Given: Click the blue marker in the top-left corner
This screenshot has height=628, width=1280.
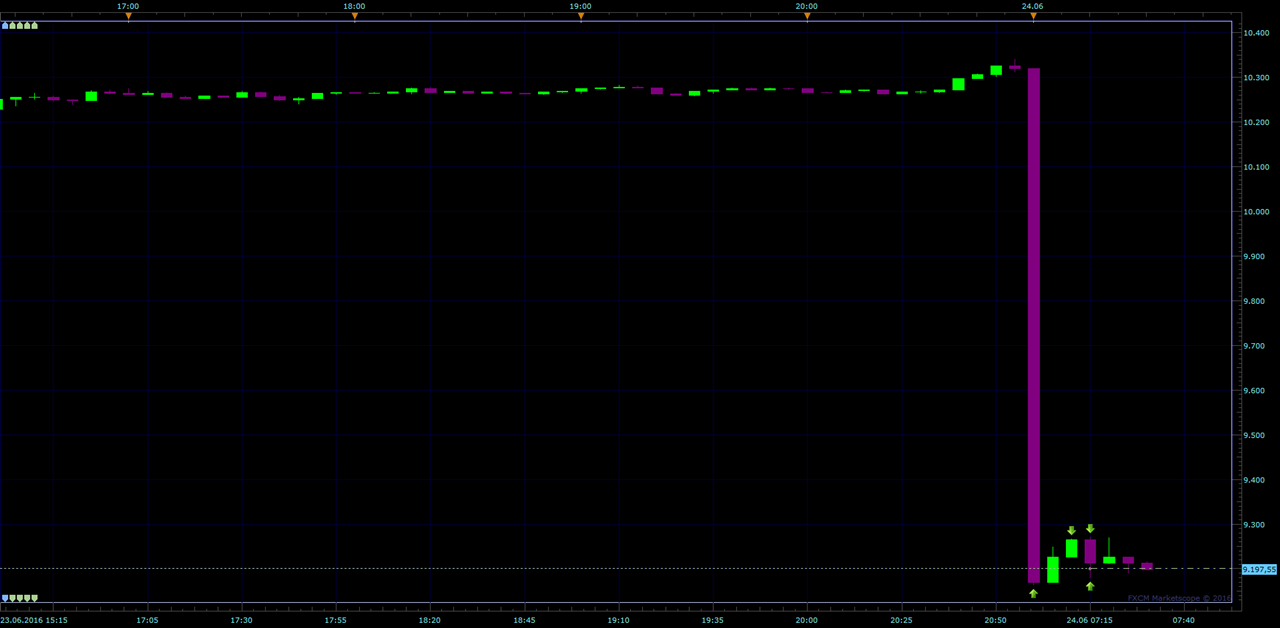Looking at the screenshot, I should (x=5, y=25).
